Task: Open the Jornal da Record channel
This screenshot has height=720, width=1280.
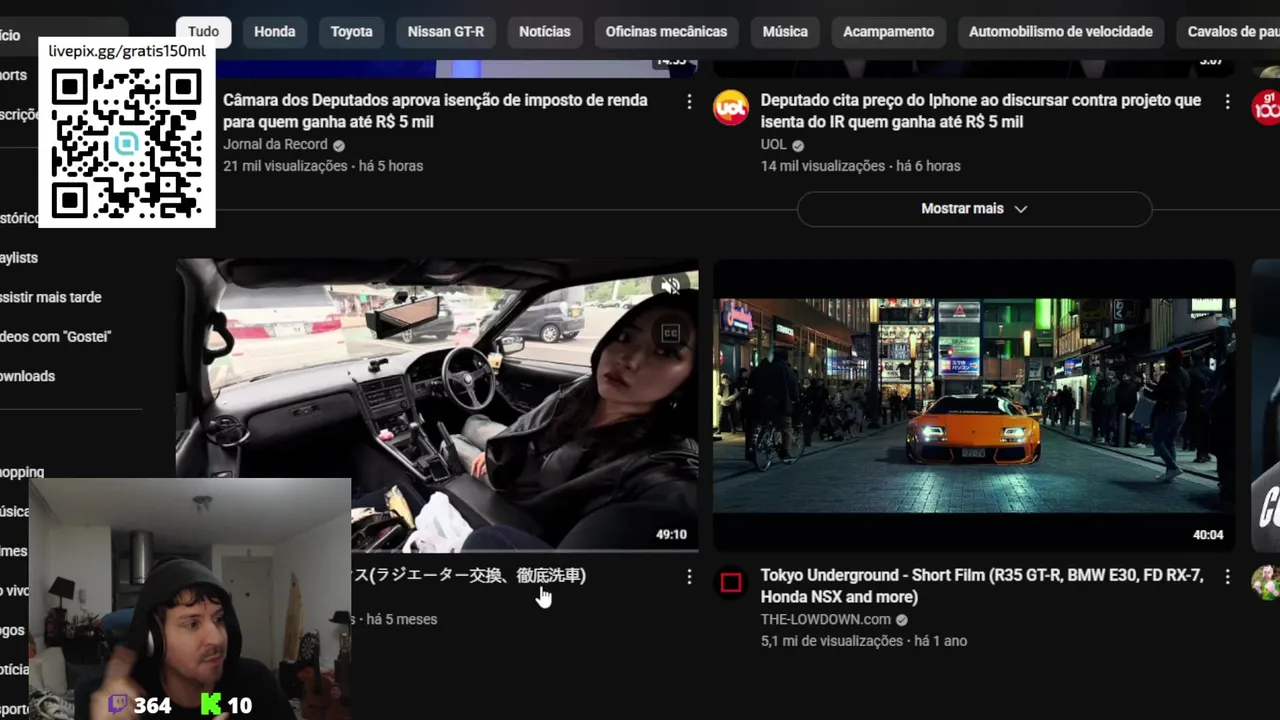Action: (275, 144)
